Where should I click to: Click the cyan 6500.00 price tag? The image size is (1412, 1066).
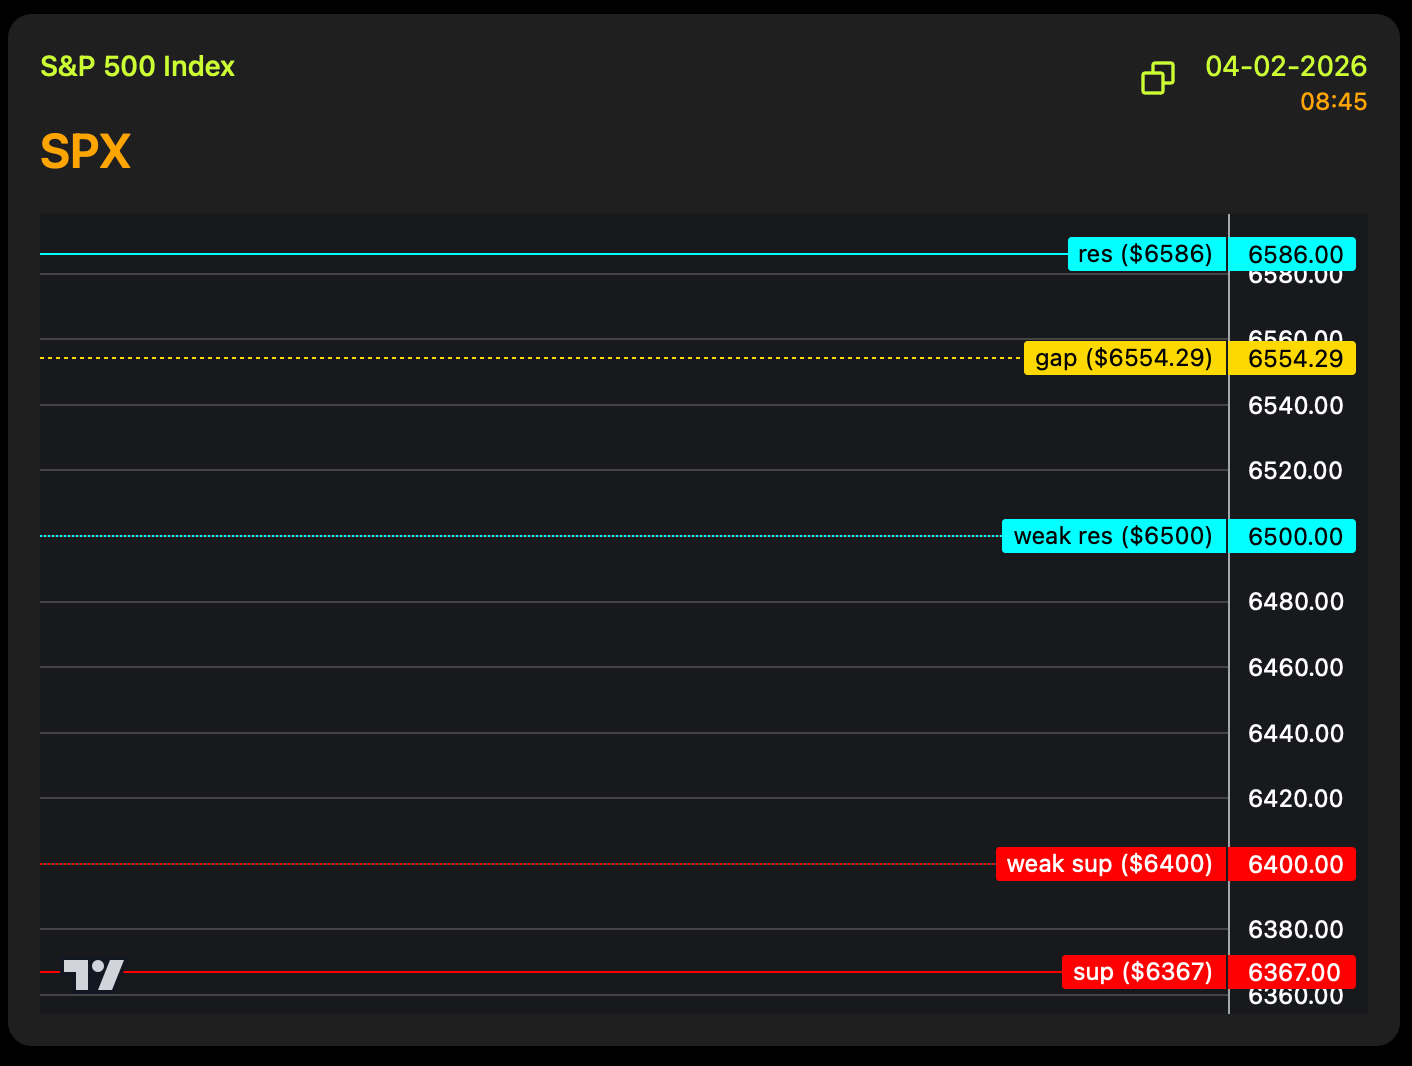(x=1294, y=536)
